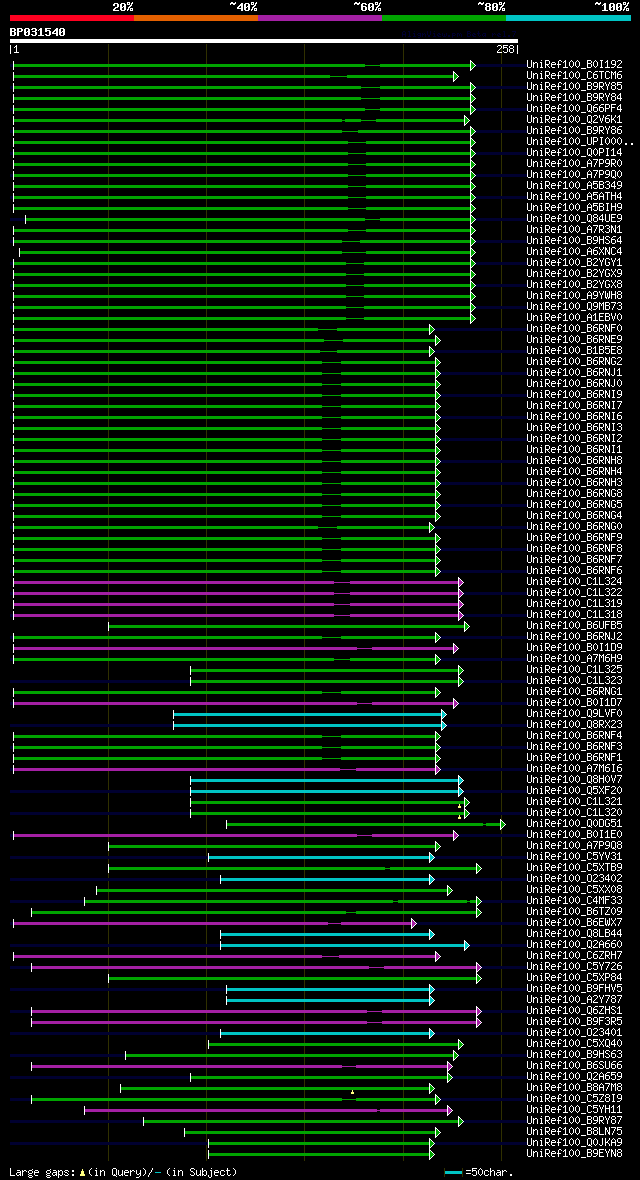The width and height of the screenshot is (640, 1180).
Task: Click the UniRef100_B6RNH8 entry
Action: (x=574, y=460)
